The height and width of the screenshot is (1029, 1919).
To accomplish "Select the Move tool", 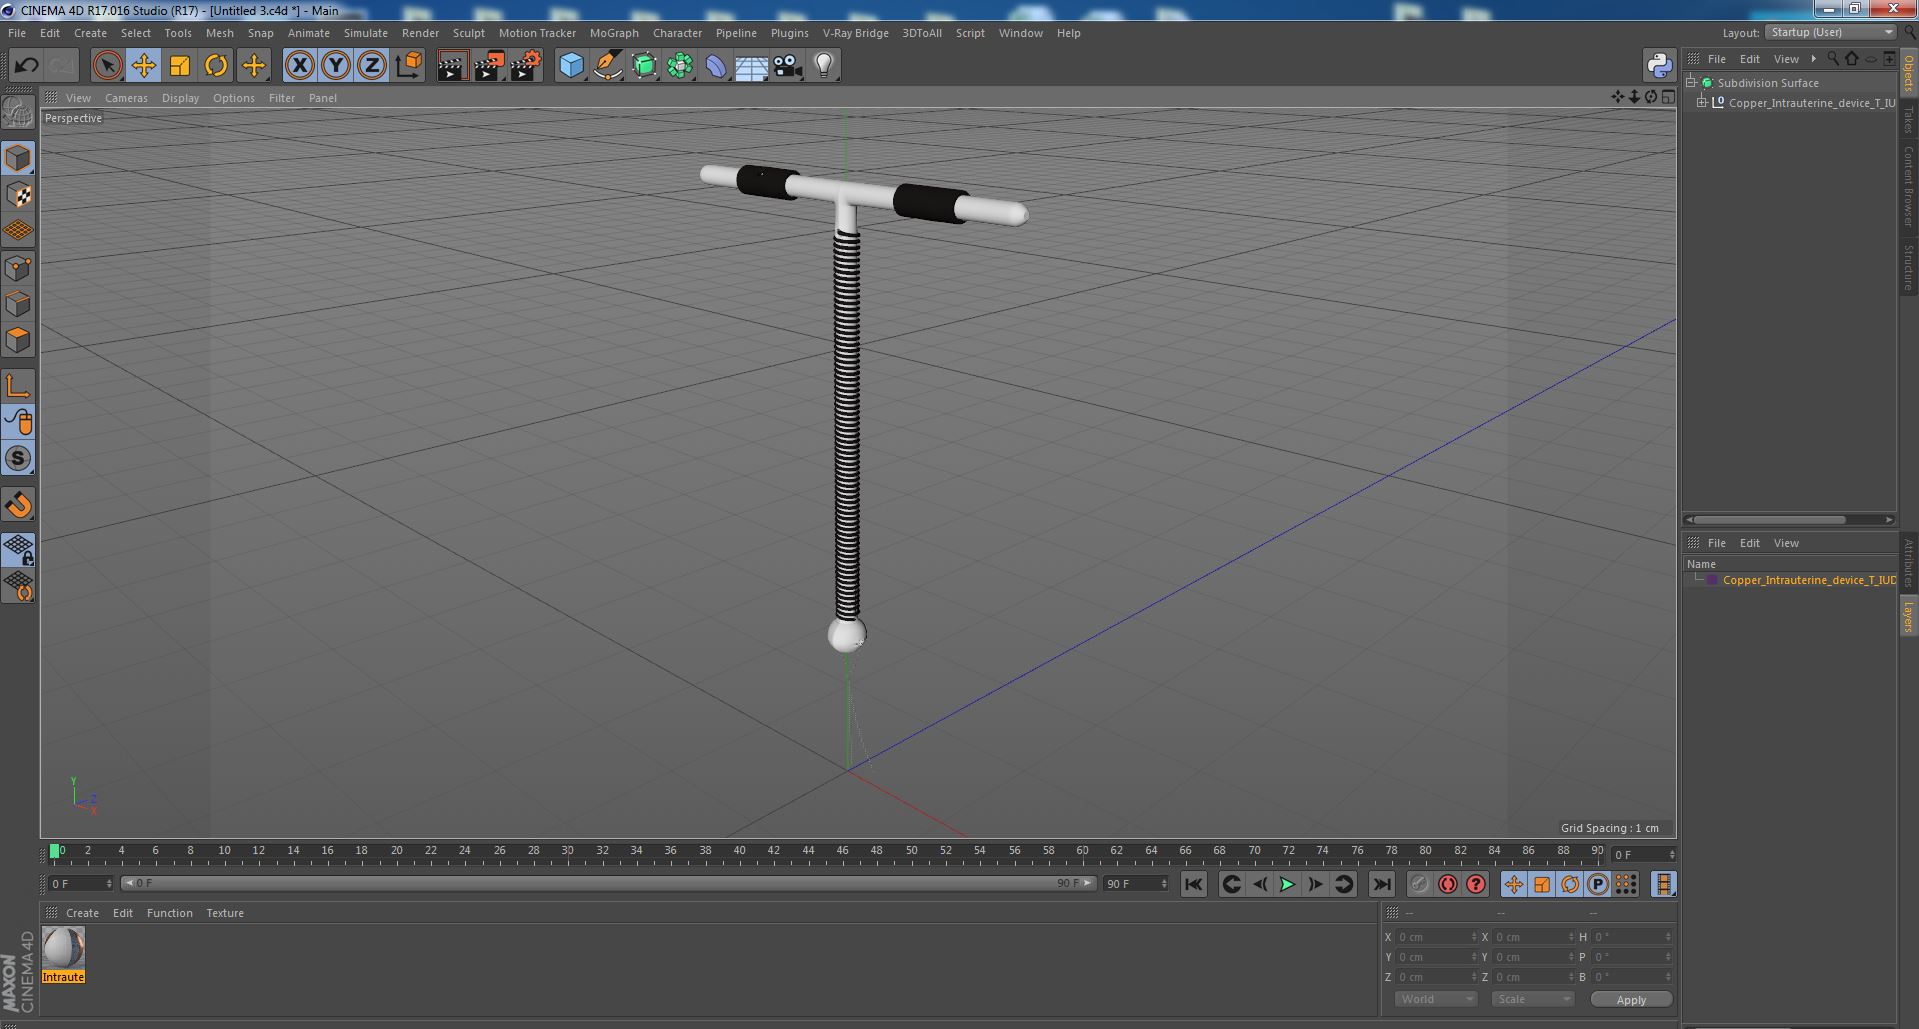I will tap(143, 66).
